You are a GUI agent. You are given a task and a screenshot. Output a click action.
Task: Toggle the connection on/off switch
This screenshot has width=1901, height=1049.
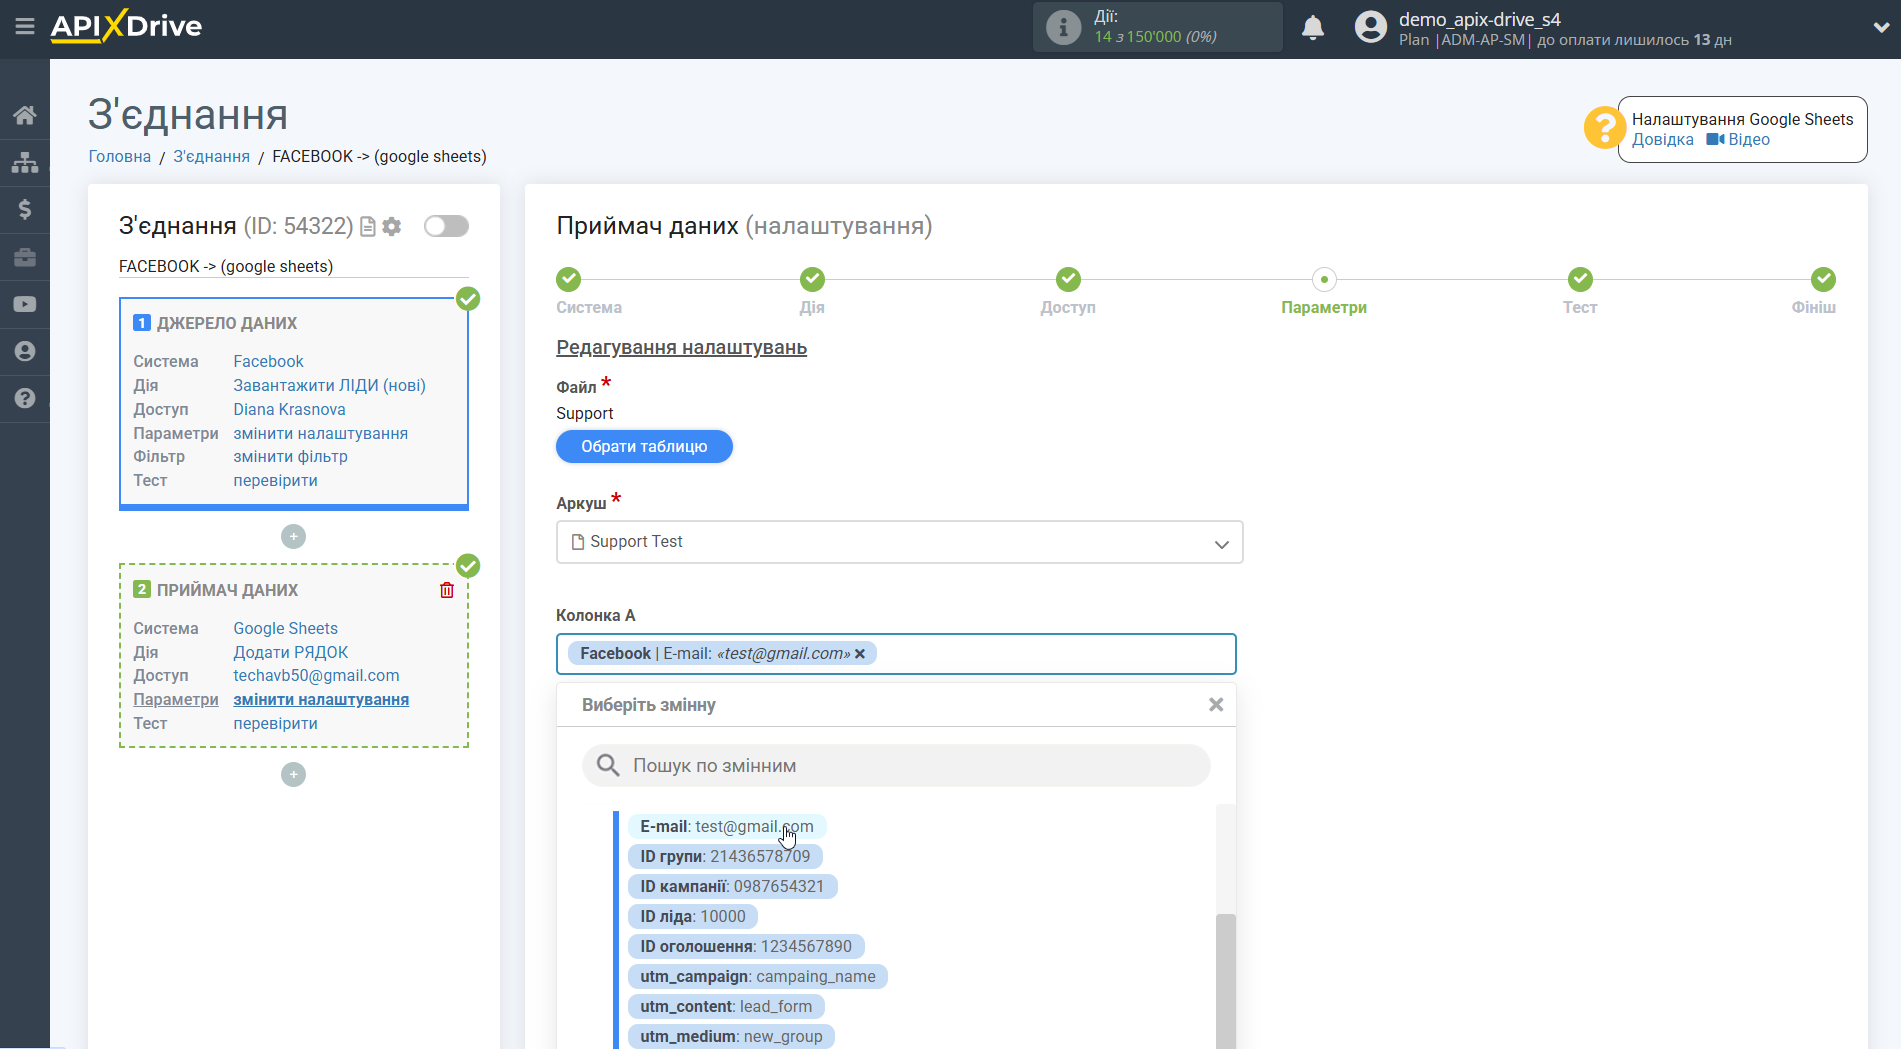[446, 226]
